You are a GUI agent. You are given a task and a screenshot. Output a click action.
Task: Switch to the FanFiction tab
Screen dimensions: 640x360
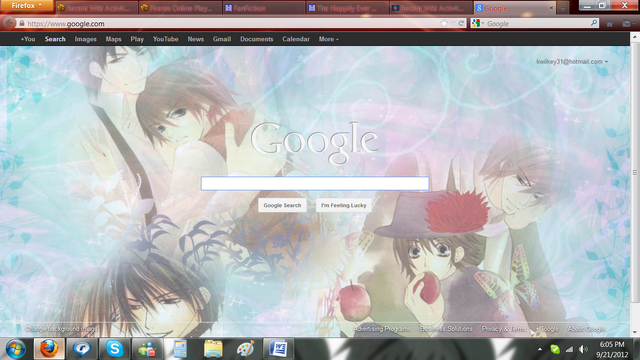click(x=263, y=8)
